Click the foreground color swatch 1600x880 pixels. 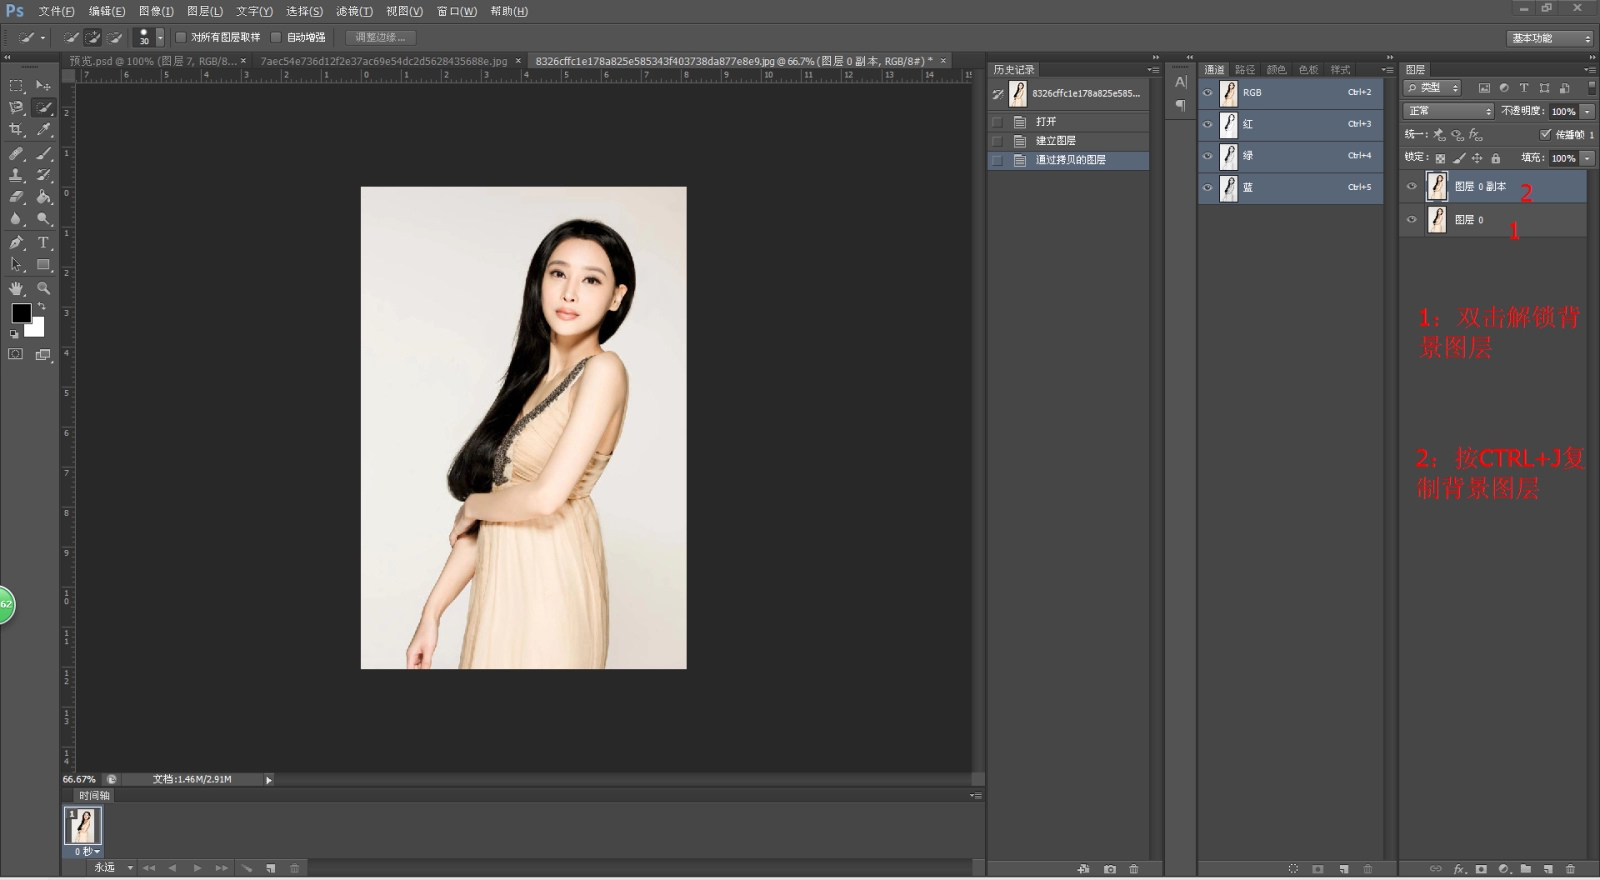click(x=21, y=313)
